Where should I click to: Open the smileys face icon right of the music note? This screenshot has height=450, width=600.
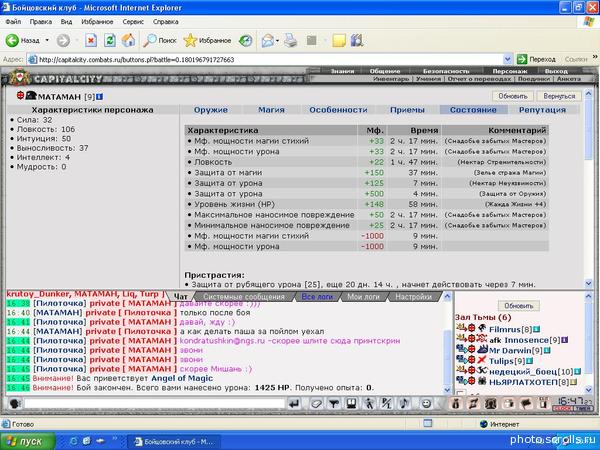(426, 404)
